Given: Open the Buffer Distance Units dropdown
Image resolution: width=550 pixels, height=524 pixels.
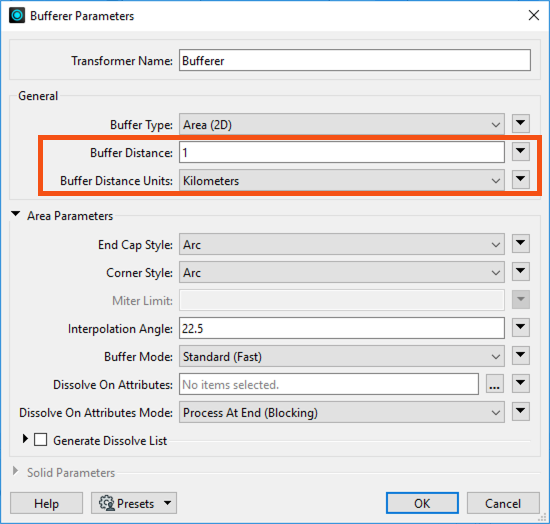Looking at the screenshot, I should tap(342, 180).
